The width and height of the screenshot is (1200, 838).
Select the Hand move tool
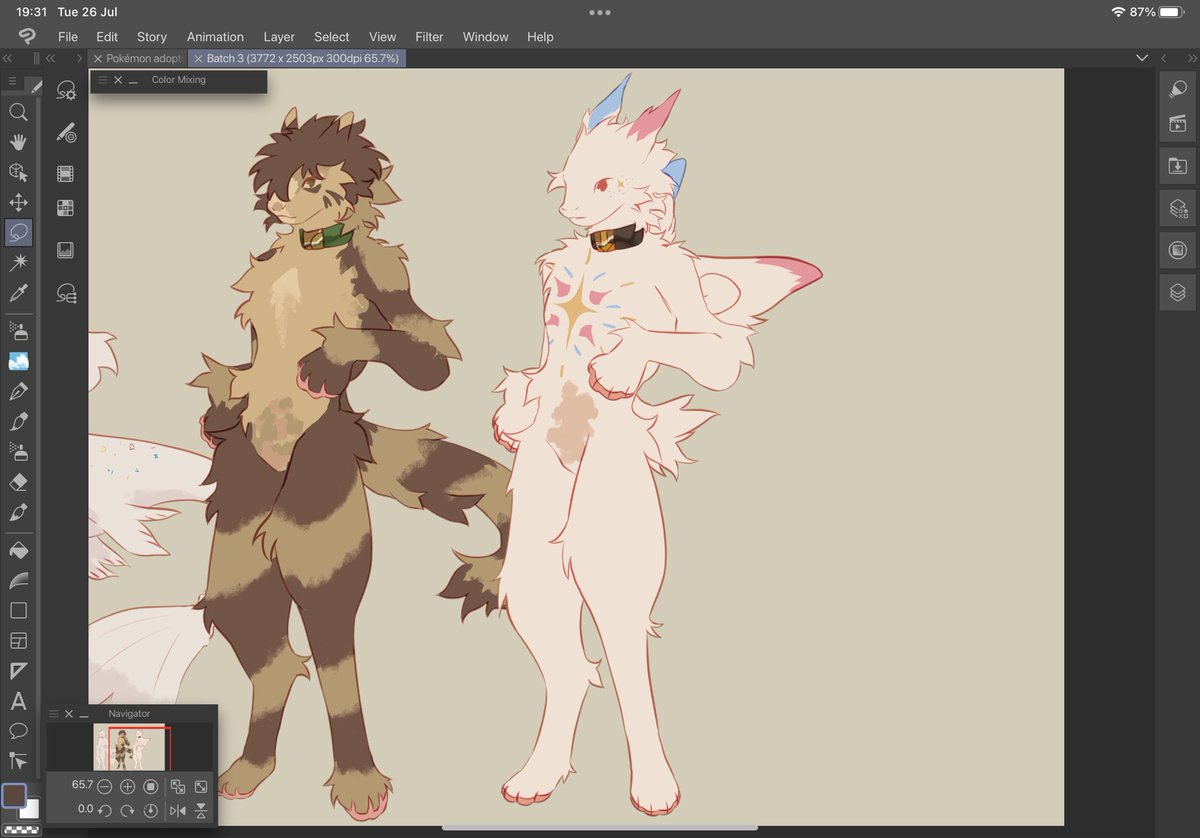18,142
